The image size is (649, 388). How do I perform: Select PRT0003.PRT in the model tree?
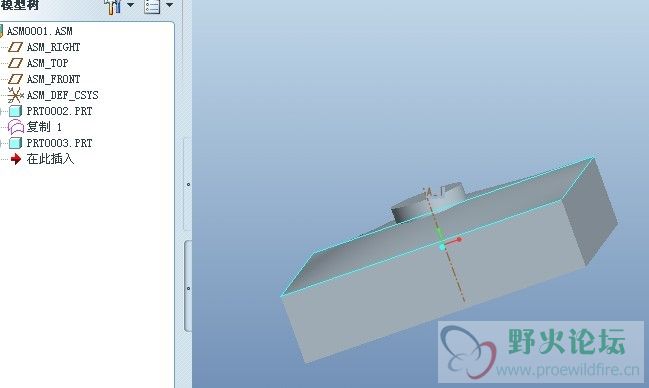click(x=59, y=143)
